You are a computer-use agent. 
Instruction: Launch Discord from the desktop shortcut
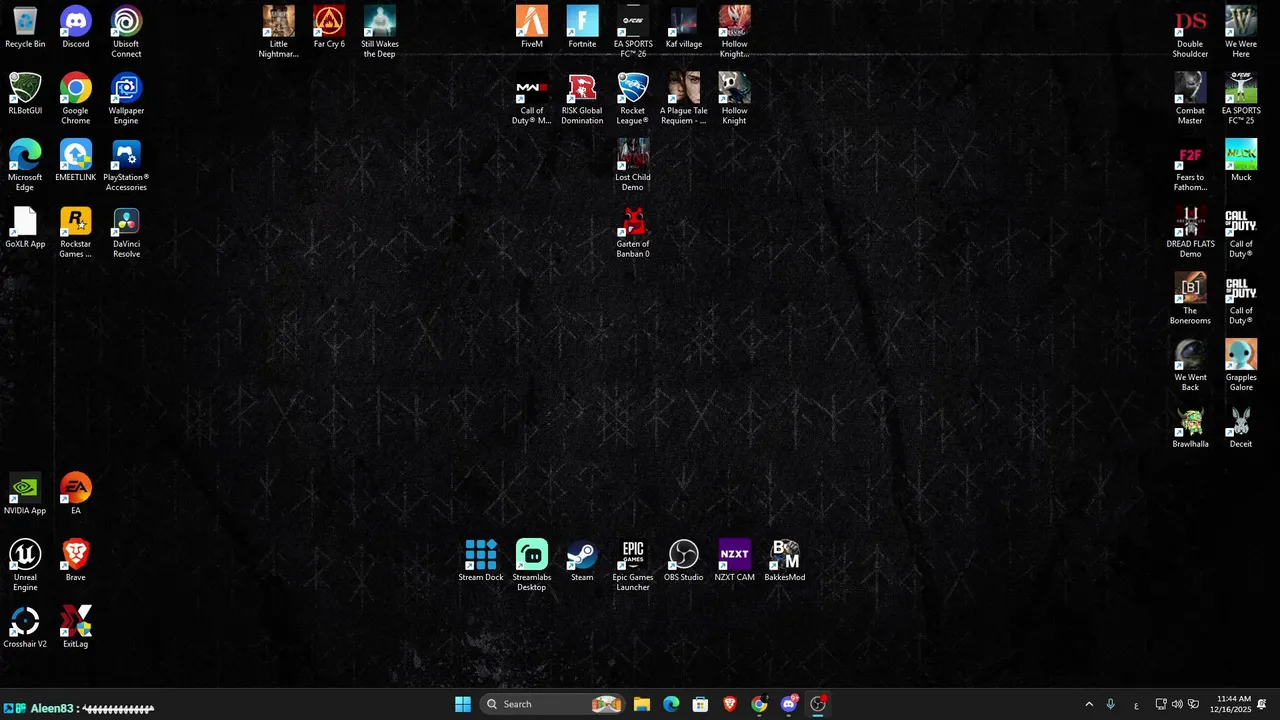[x=76, y=27]
